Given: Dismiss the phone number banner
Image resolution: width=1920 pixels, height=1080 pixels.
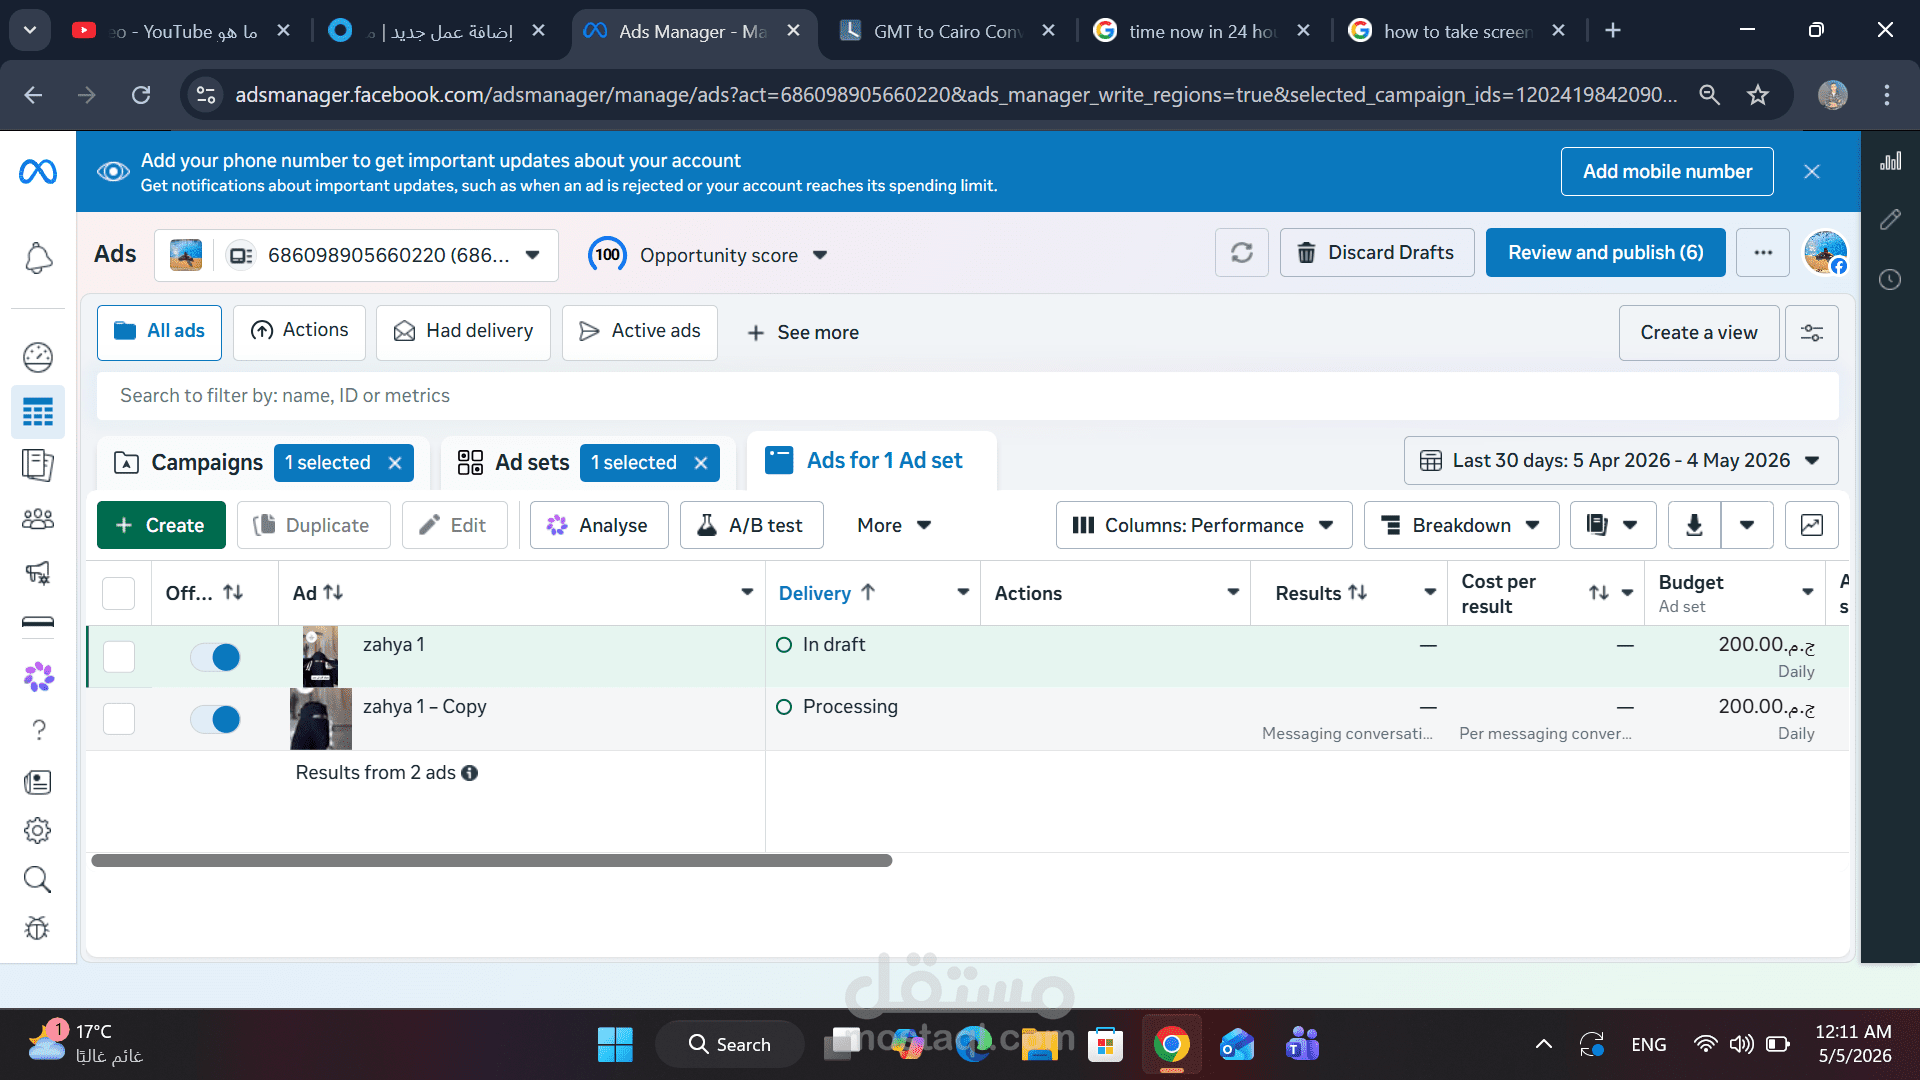Looking at the screenshot, I should click(x=1812, y=172).
